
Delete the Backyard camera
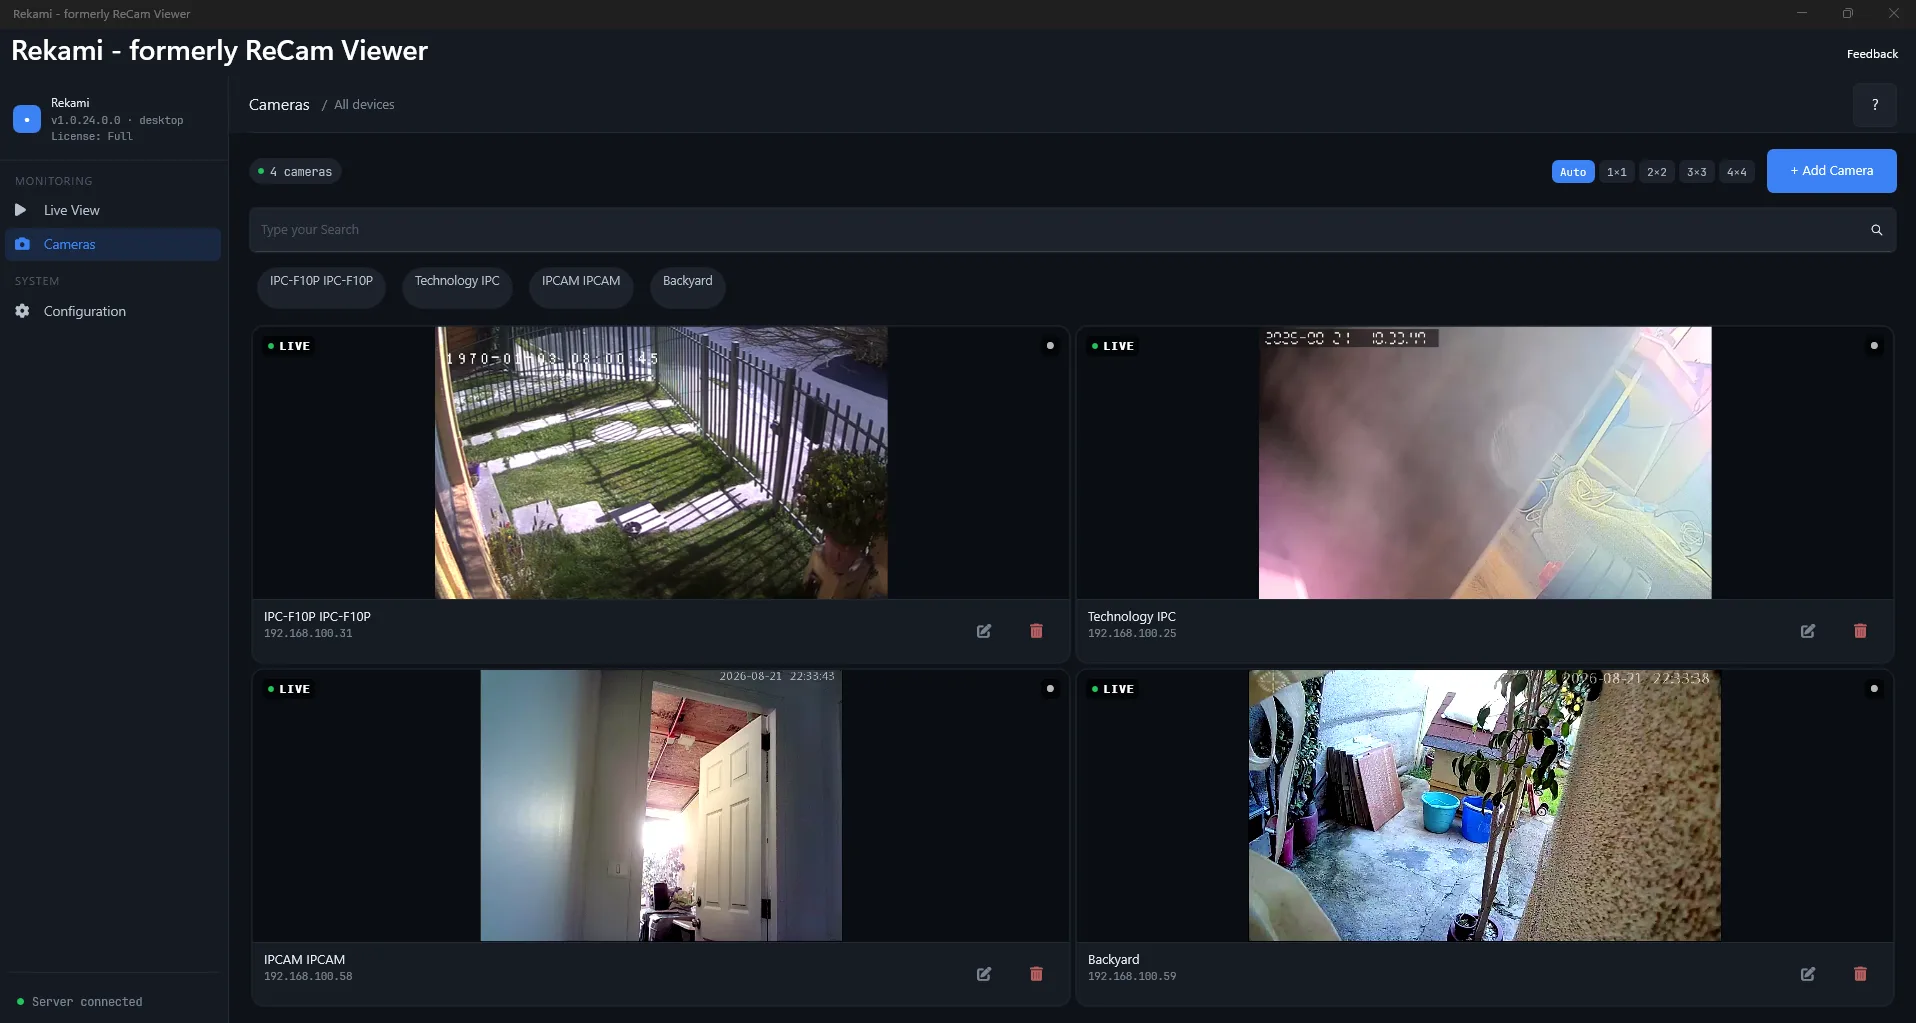1860,974
